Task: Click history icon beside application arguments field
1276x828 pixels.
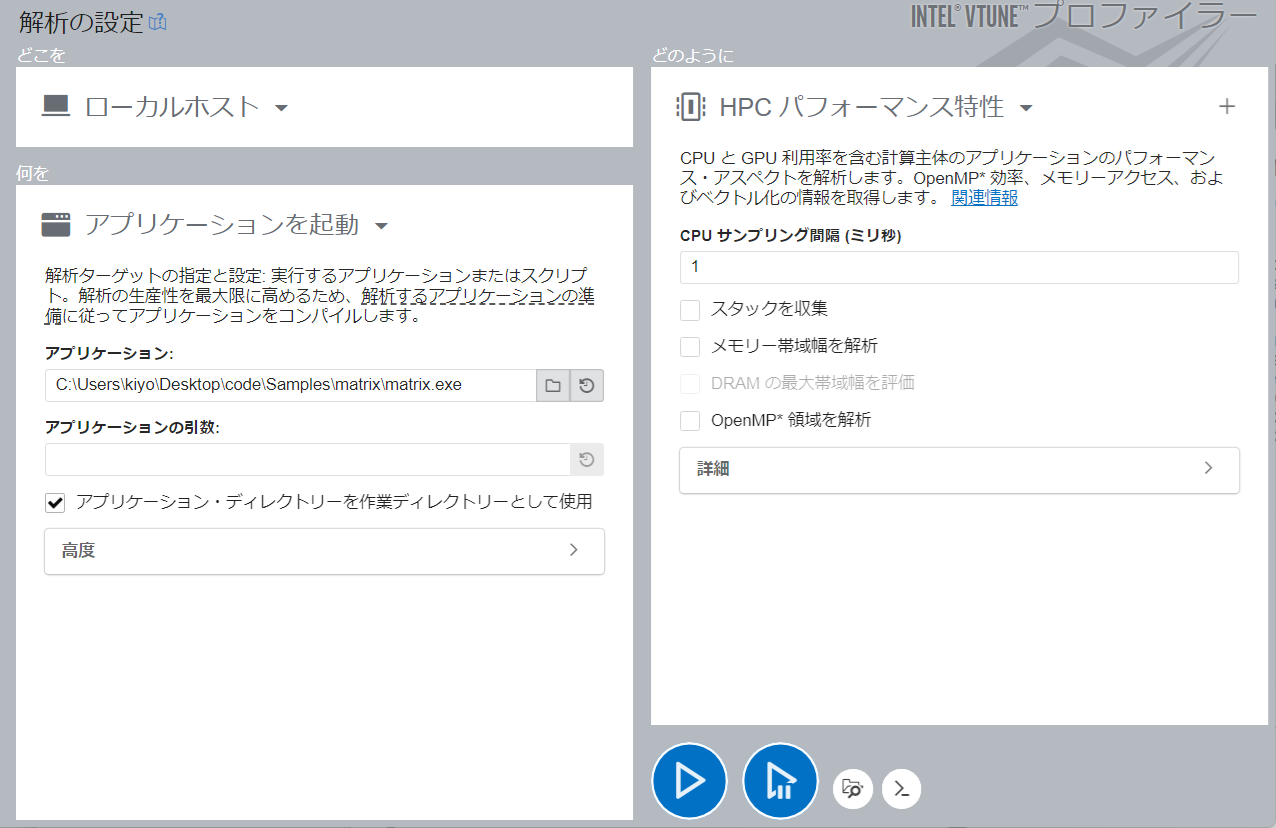Action: pyautogui.click(x=587, y=460)
